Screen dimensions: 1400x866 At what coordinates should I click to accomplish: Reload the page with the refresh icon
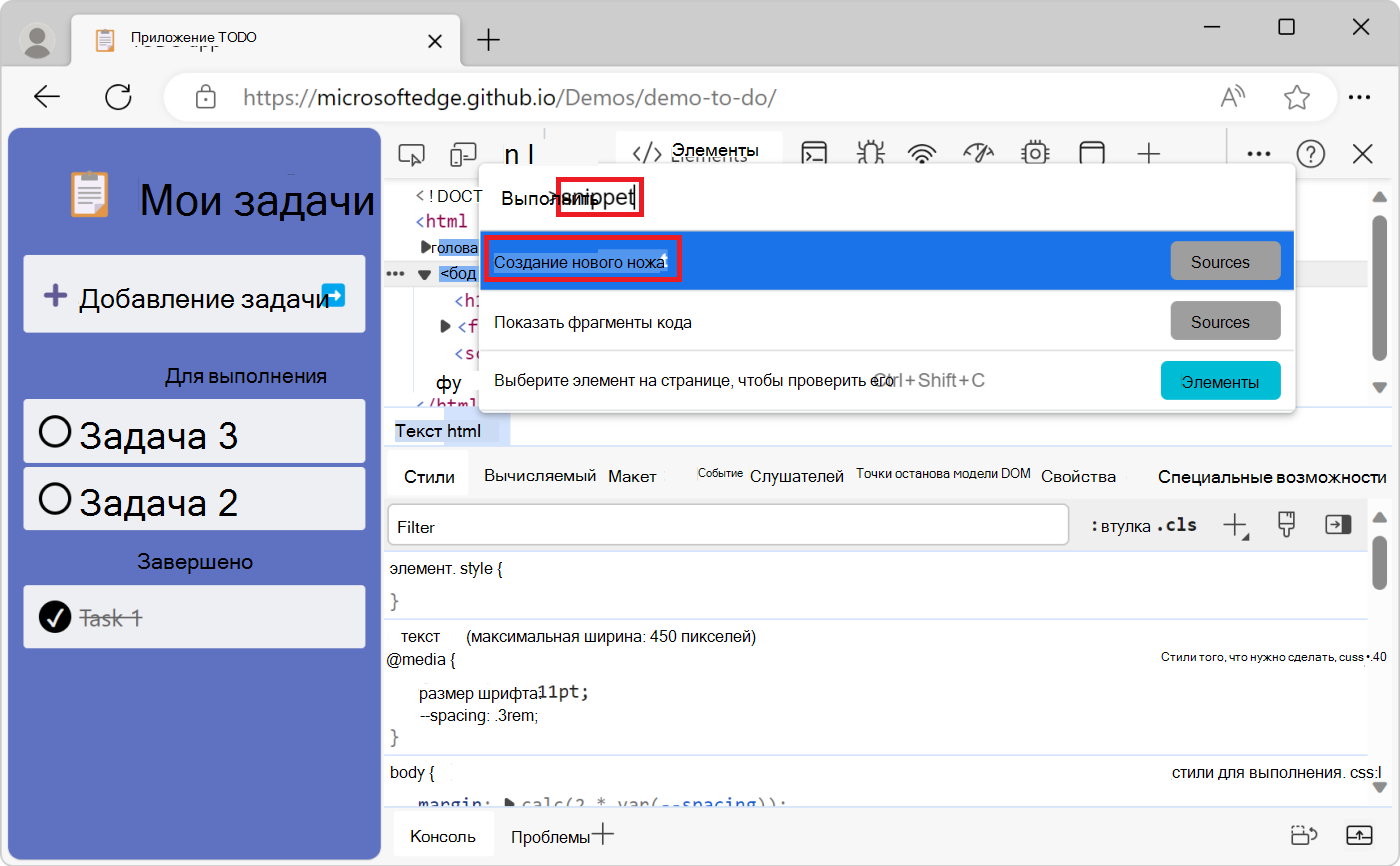coord(119,96)
